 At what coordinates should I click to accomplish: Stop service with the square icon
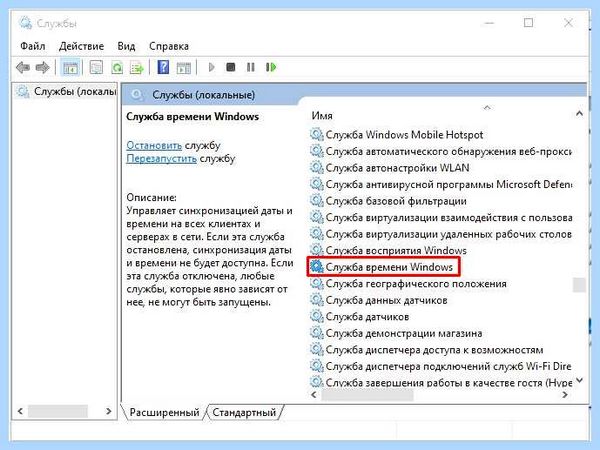pos(231,67)
